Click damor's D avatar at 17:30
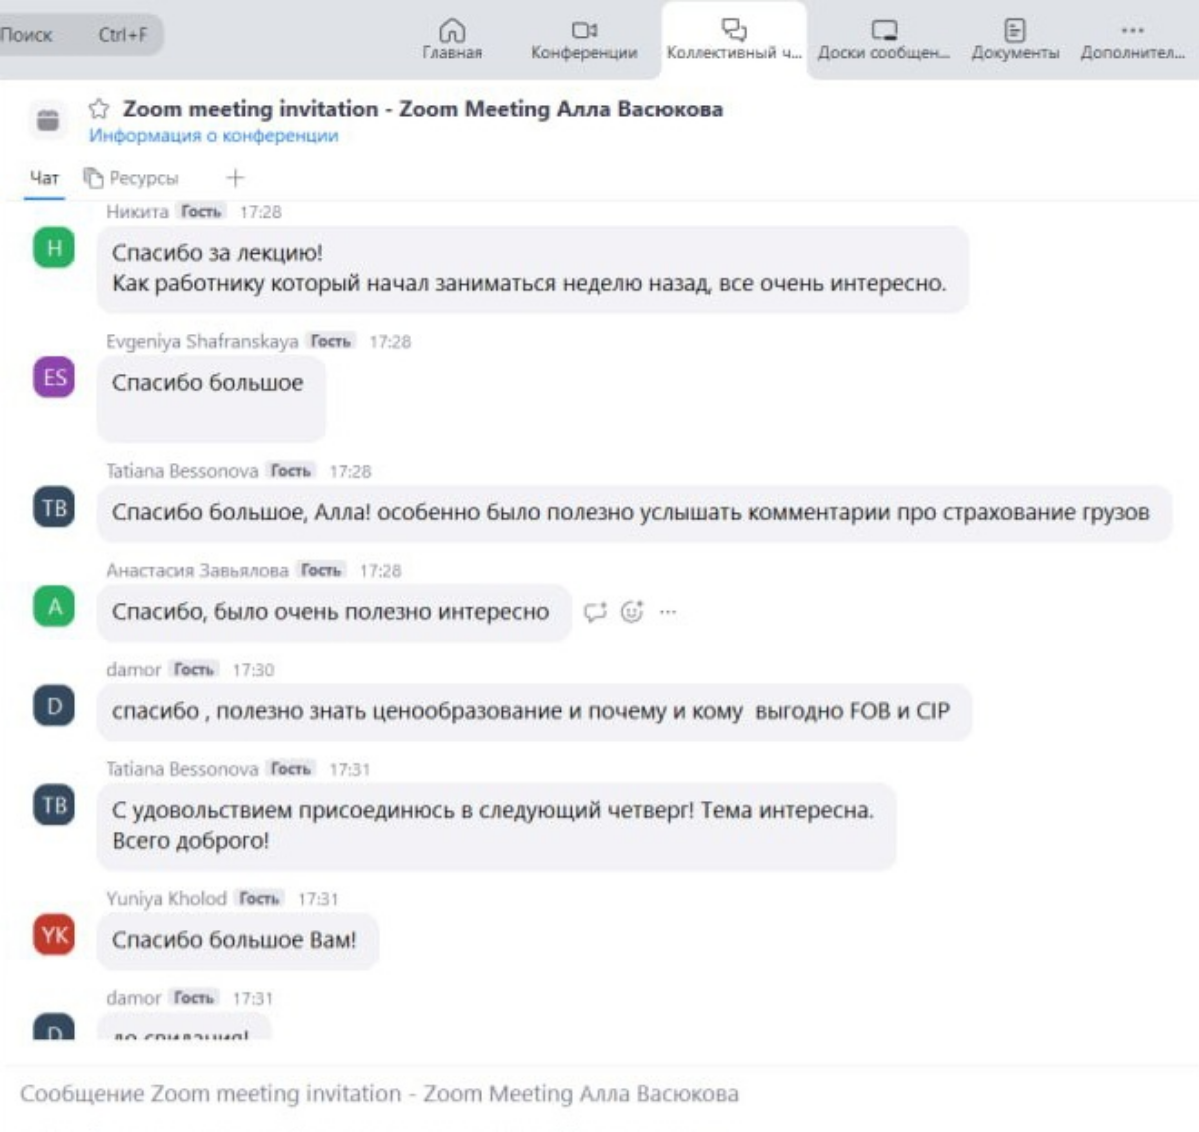1199x1132 pixels. [54, 705]
